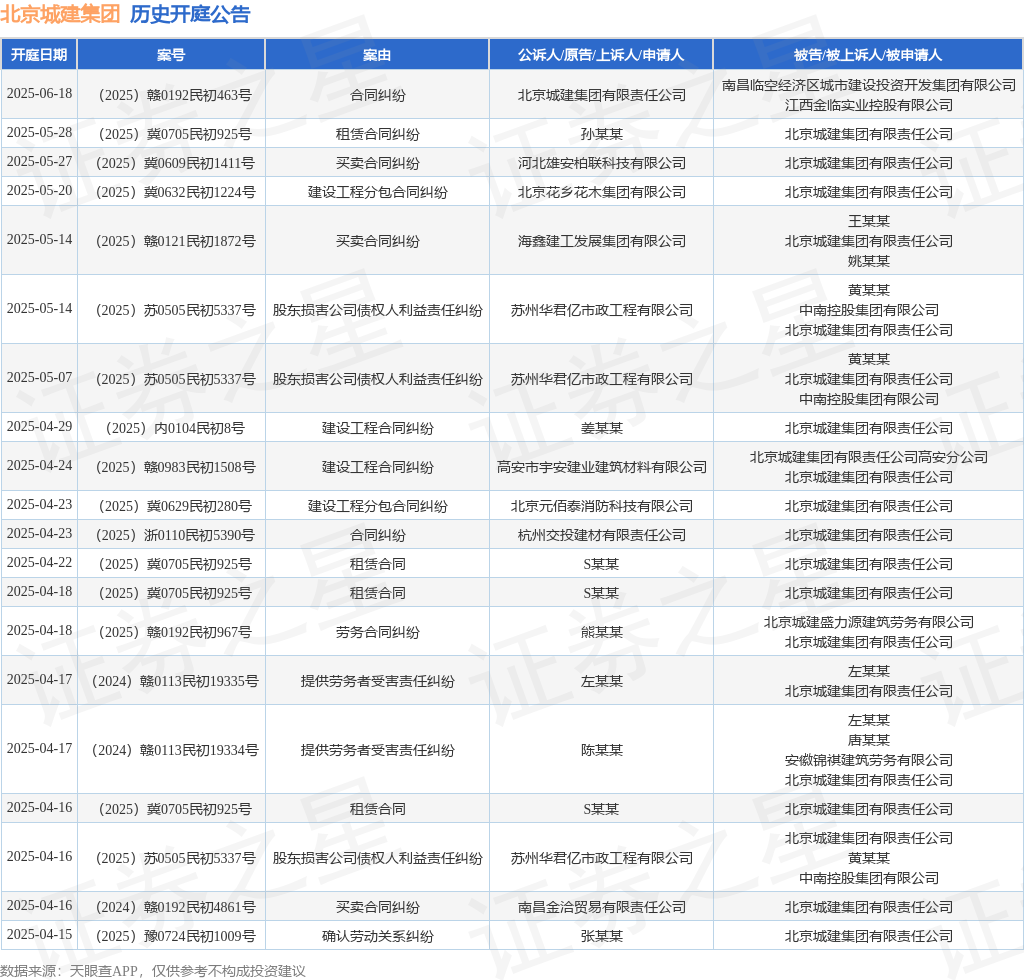
Task: Select the '案由' column header
Action: [377, 55]
